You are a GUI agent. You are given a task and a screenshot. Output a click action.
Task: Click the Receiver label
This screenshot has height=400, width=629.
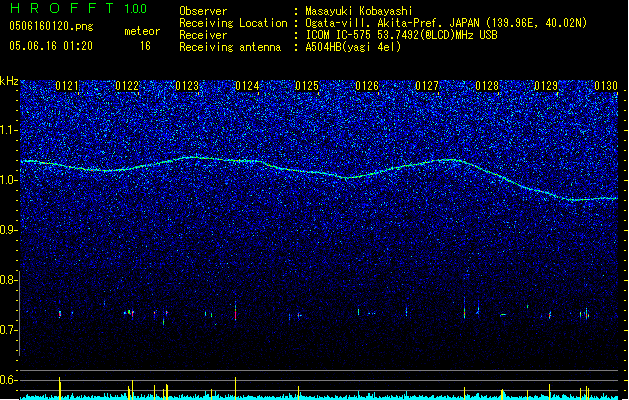[x=203, y=35]
